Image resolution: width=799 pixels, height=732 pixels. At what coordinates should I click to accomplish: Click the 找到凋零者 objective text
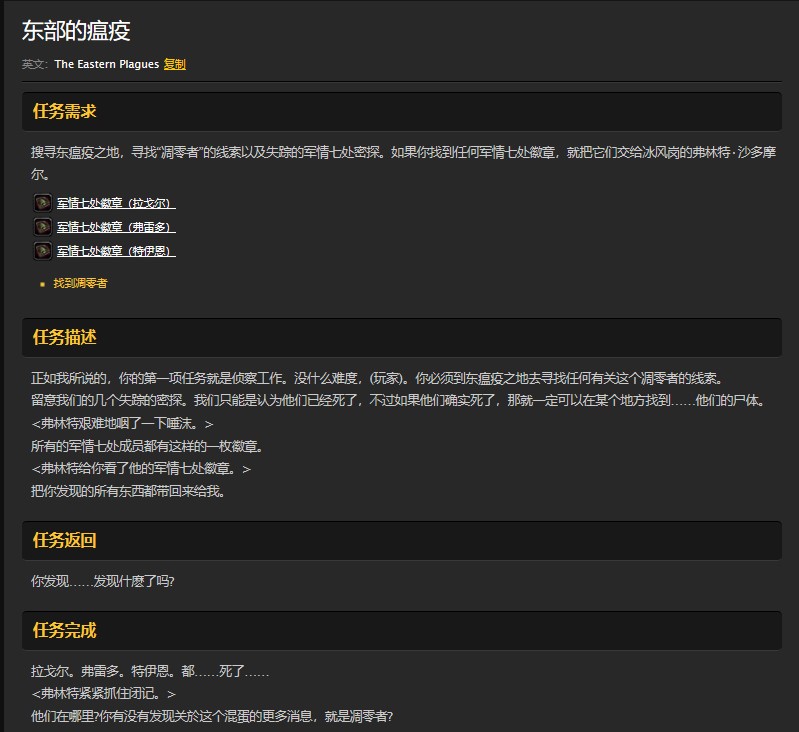80,283
